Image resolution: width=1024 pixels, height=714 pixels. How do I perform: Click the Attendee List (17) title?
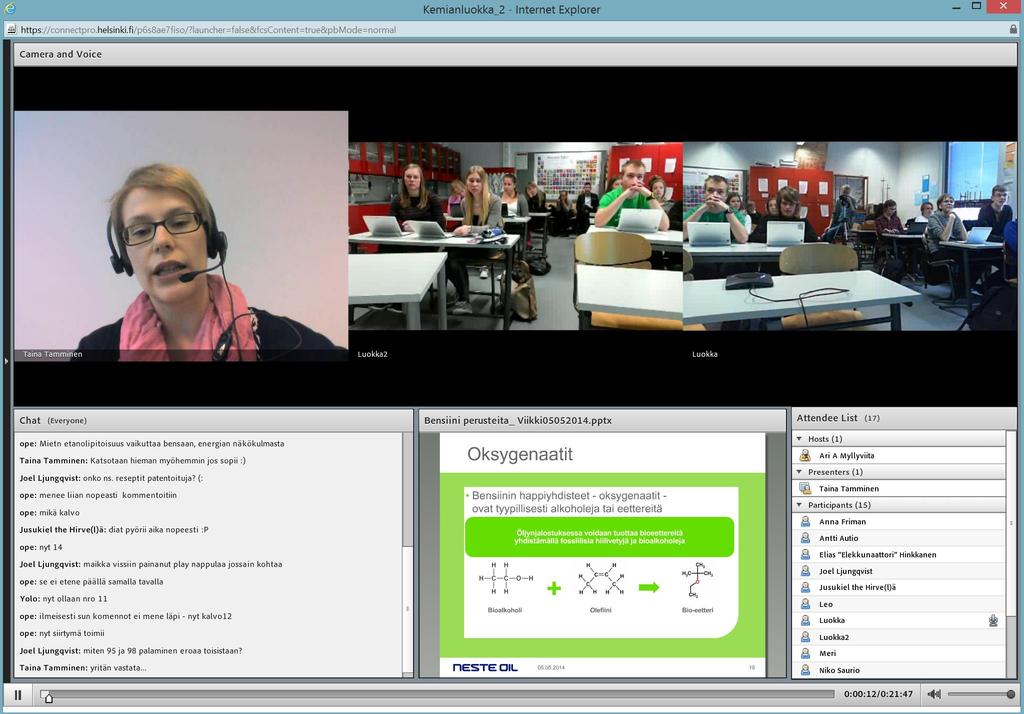(838, 418)
